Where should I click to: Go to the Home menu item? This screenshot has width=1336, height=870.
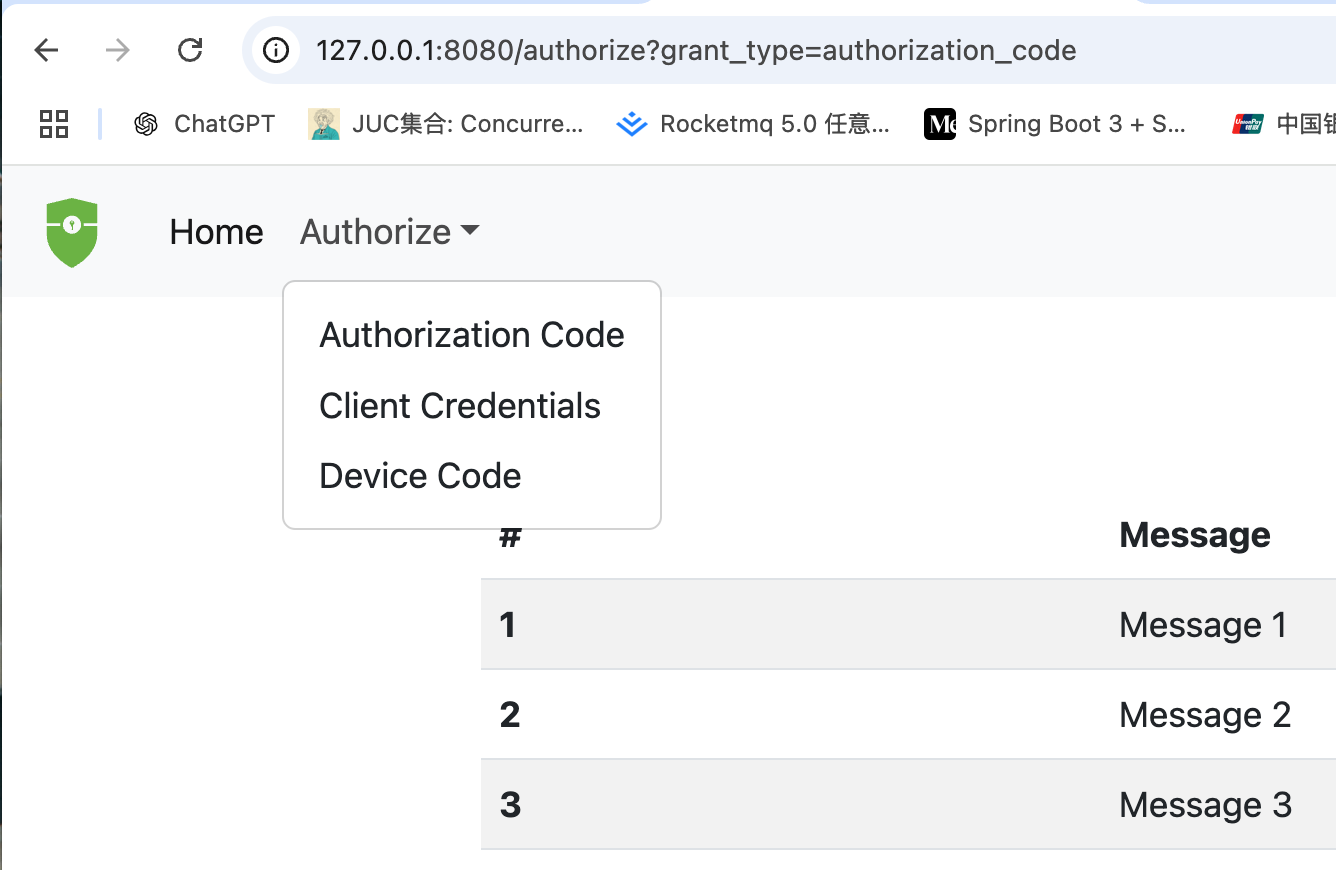[216, 232]
